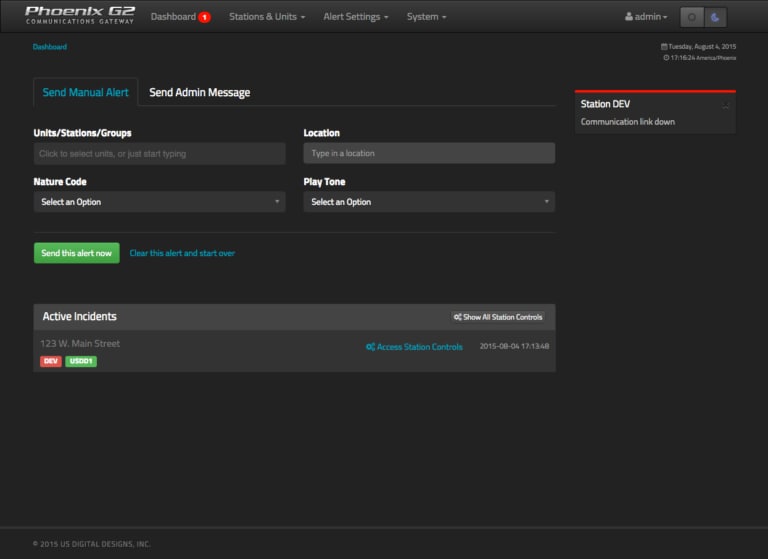This screenshot has height=559, width=768.
Task: Click the Location input field
Action: tap(429, 154)
